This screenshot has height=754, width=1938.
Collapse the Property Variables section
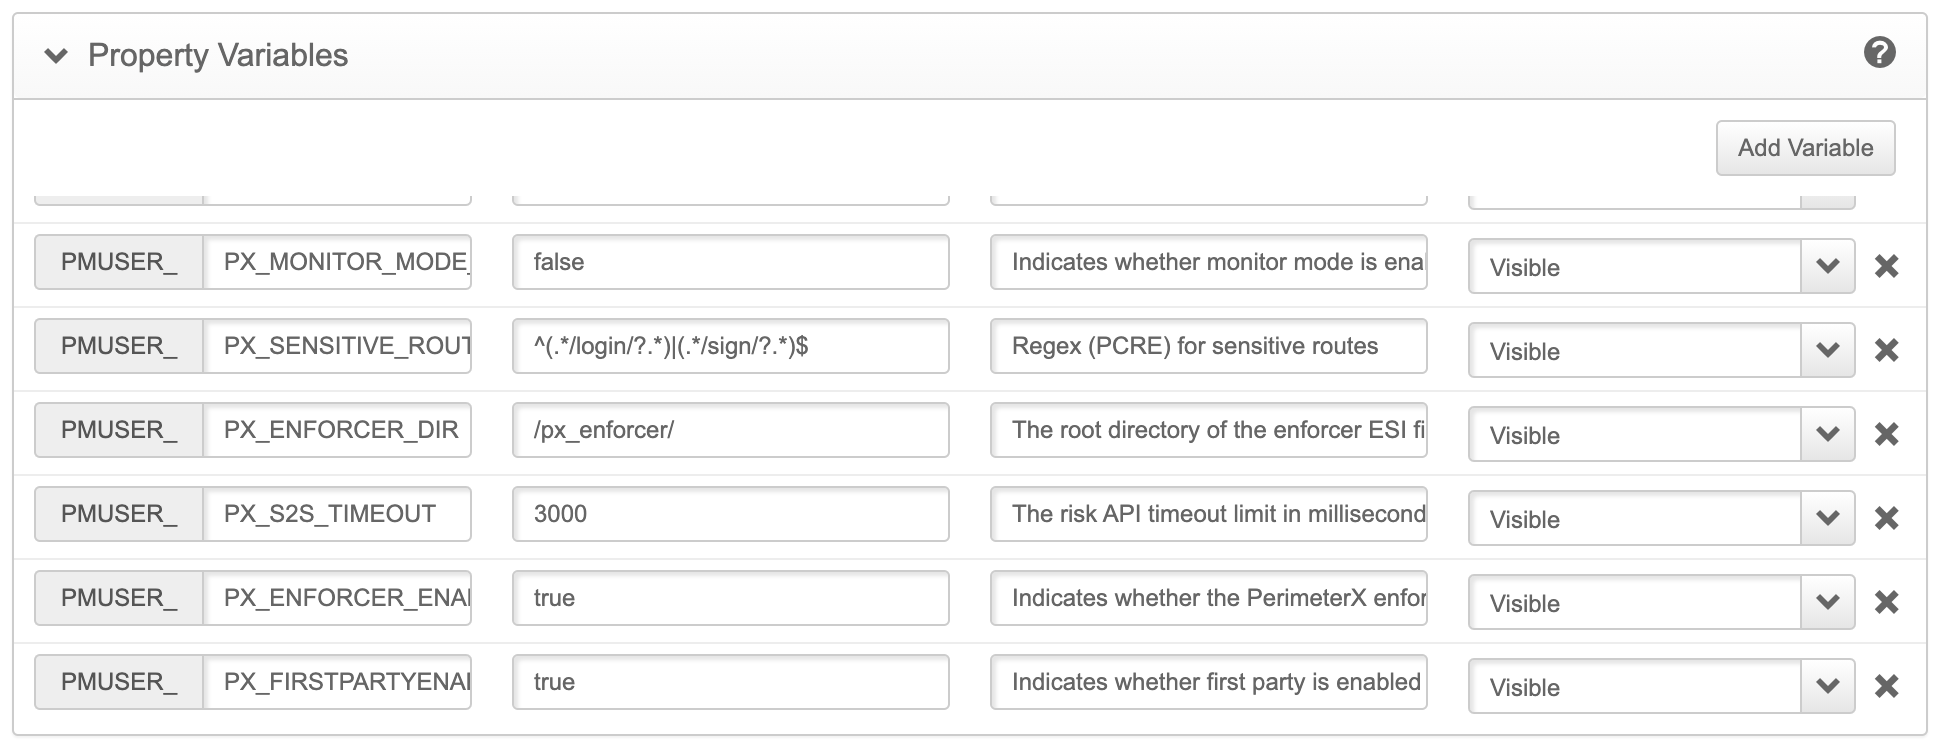56,56
